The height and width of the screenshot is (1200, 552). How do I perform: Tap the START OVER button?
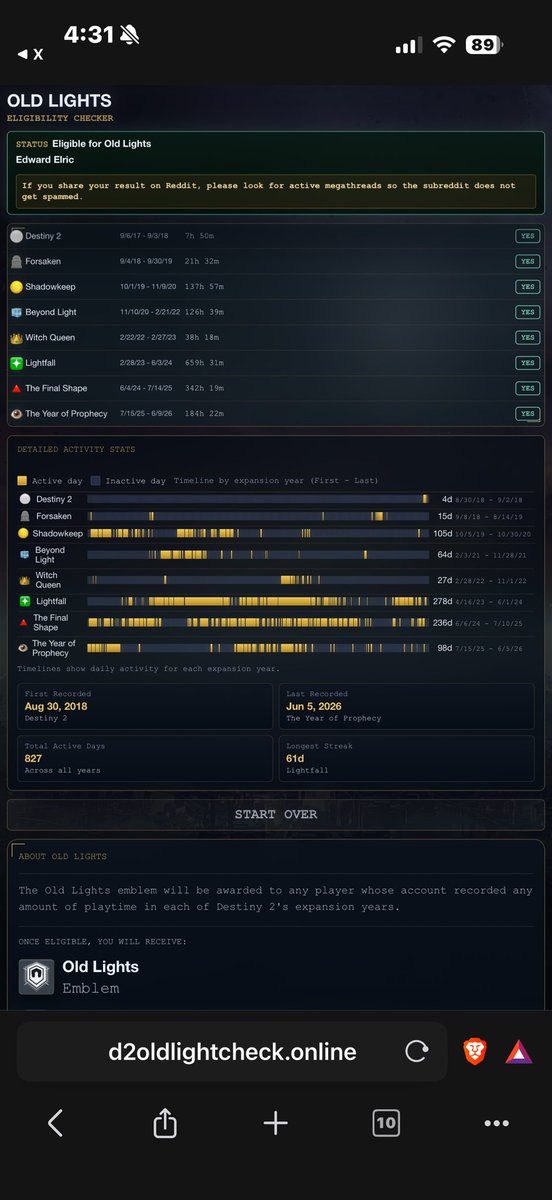point(275,814)
